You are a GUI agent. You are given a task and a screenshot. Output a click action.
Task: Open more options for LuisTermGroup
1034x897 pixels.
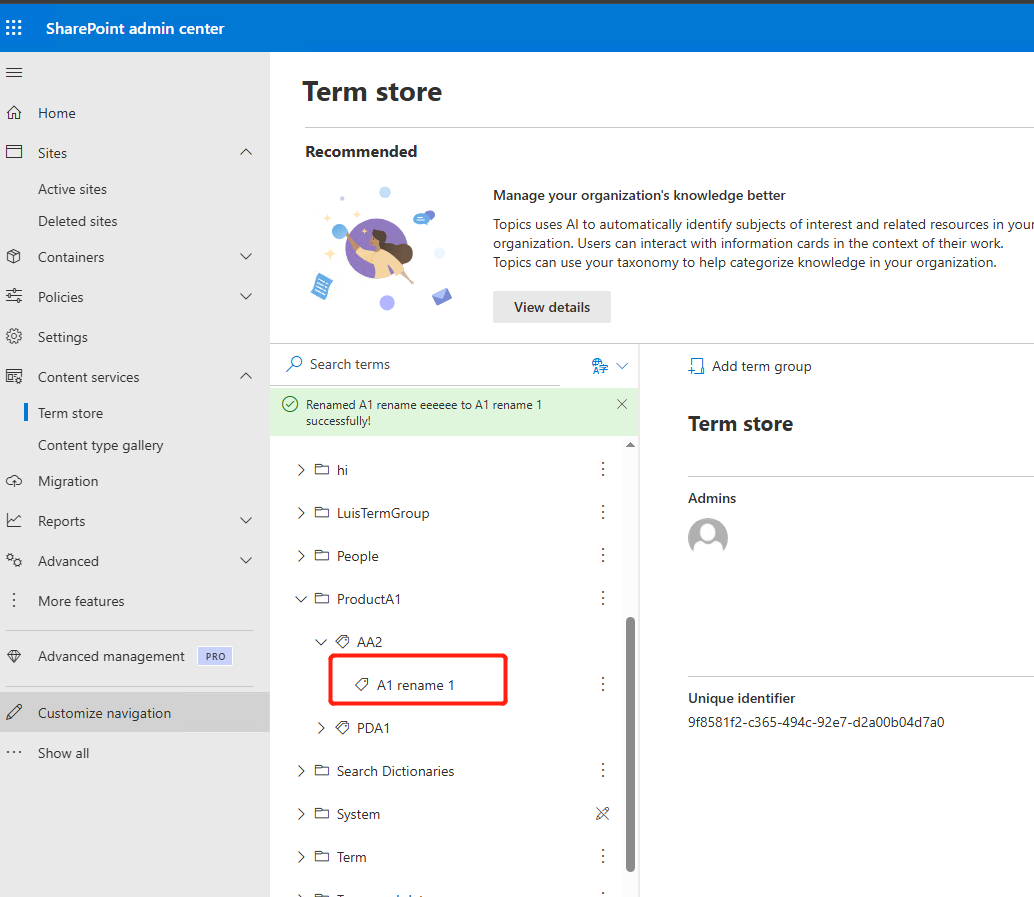pos(603,512)
